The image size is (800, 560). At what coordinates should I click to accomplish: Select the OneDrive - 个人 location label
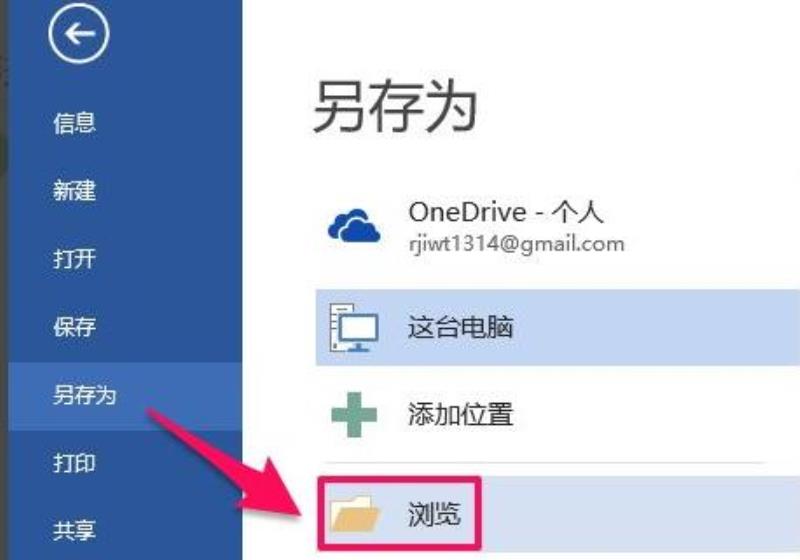pos(506,212)
